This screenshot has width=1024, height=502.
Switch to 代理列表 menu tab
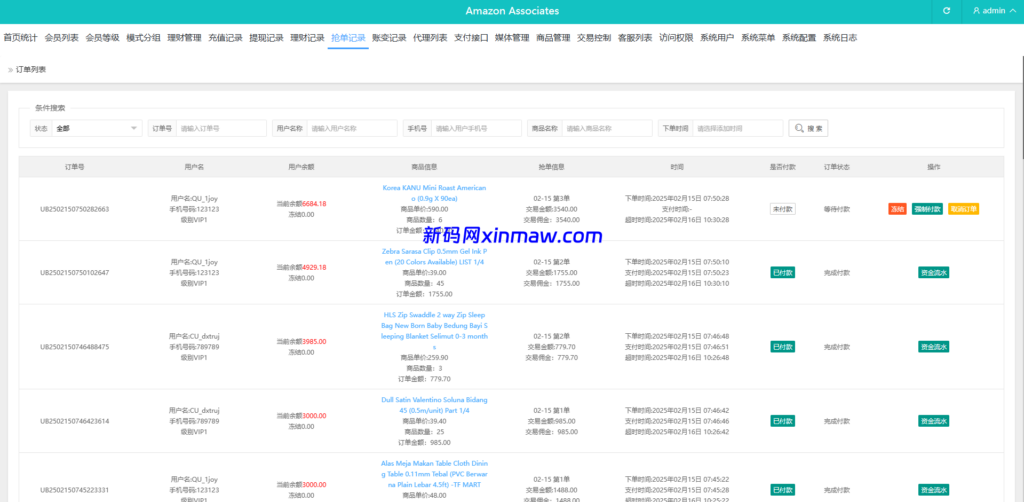click(430, 38)
